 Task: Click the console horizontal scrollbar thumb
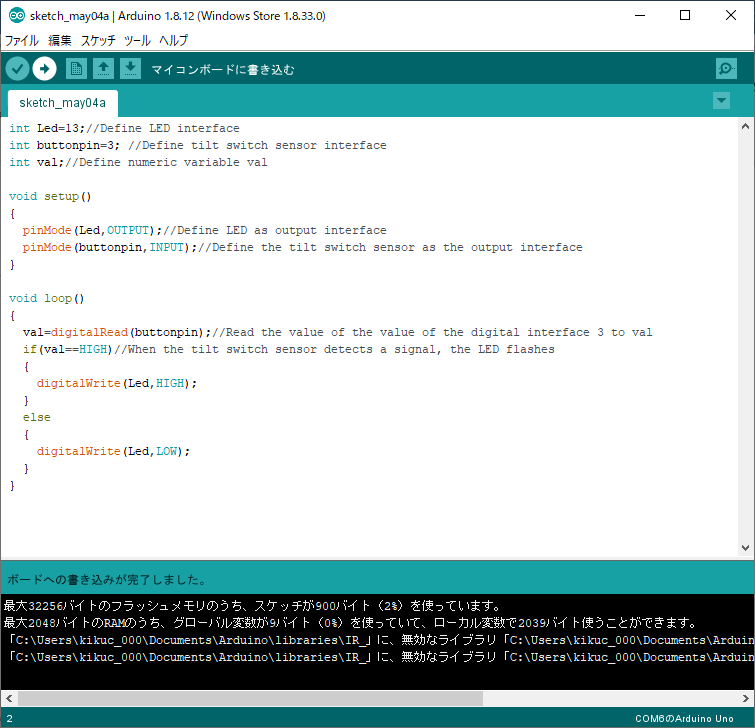point(250,698)
